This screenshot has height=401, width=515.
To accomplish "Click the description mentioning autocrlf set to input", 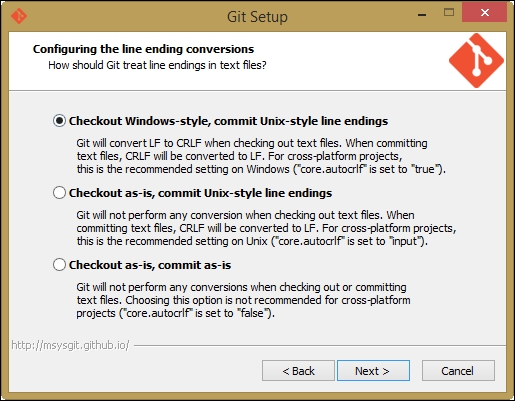I will coord(266,228).
